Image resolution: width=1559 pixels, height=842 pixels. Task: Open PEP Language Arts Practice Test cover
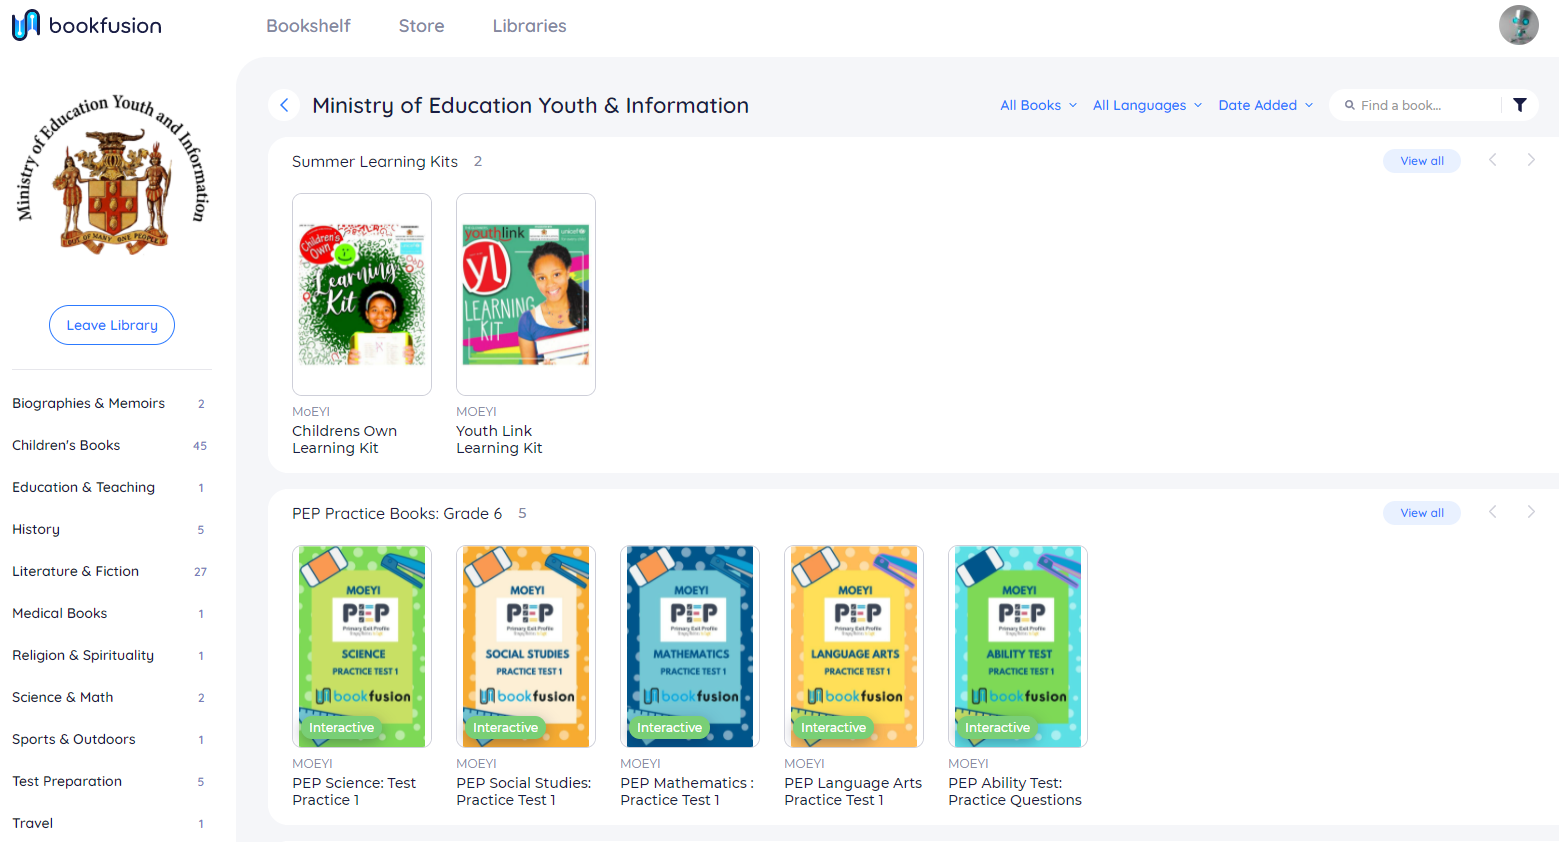point(854,646)
